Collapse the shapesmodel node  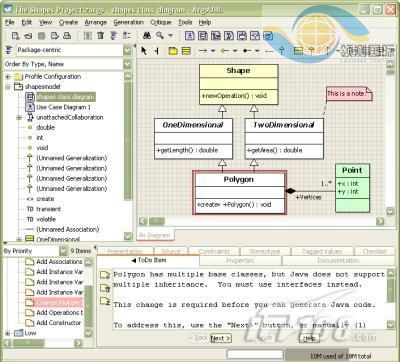tap(8, 87)
